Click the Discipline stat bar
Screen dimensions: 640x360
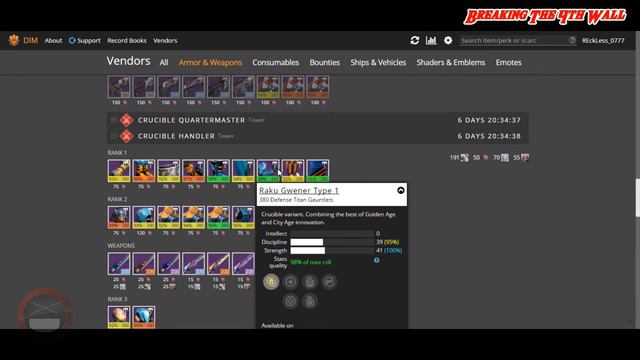[332, 242]
